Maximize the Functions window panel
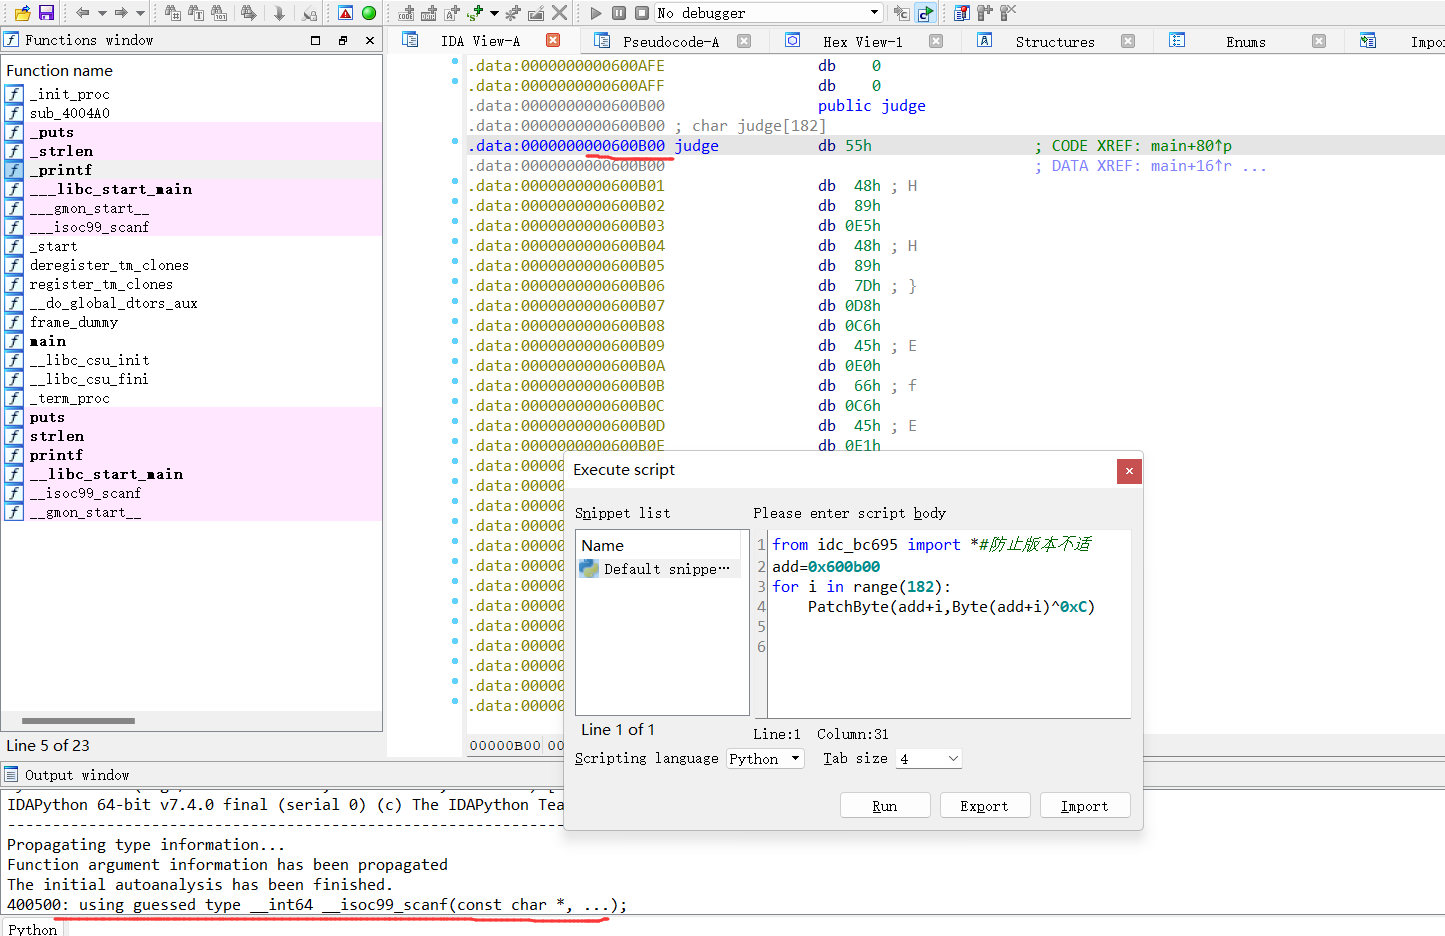Viewport: 1445px width, 936px height. pos(316,40)
